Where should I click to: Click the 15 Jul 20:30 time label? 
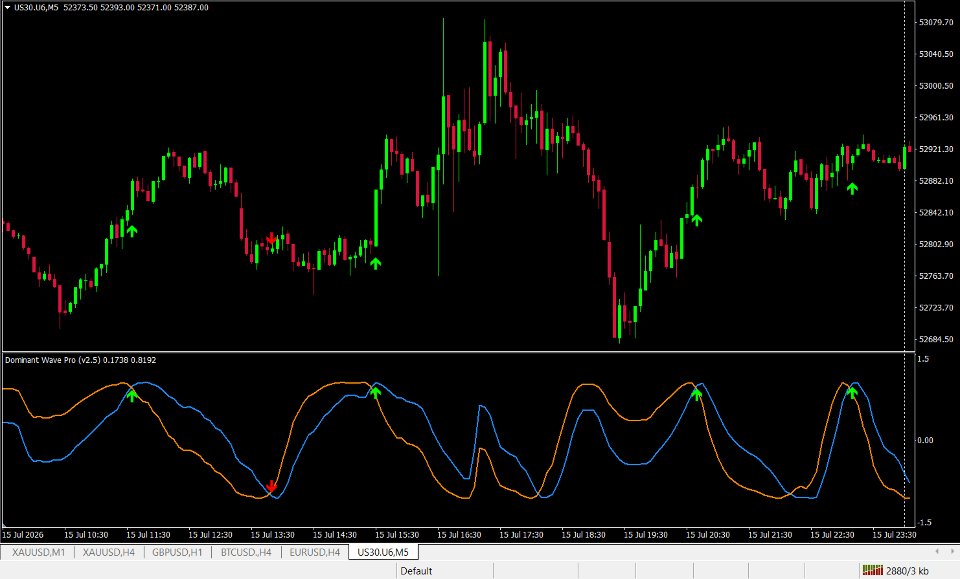708,535
